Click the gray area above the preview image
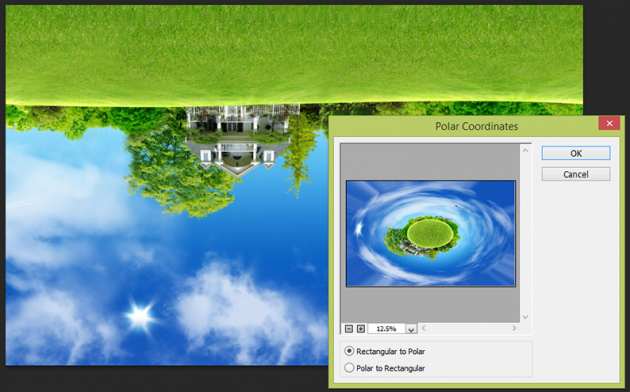 (430, 161)
